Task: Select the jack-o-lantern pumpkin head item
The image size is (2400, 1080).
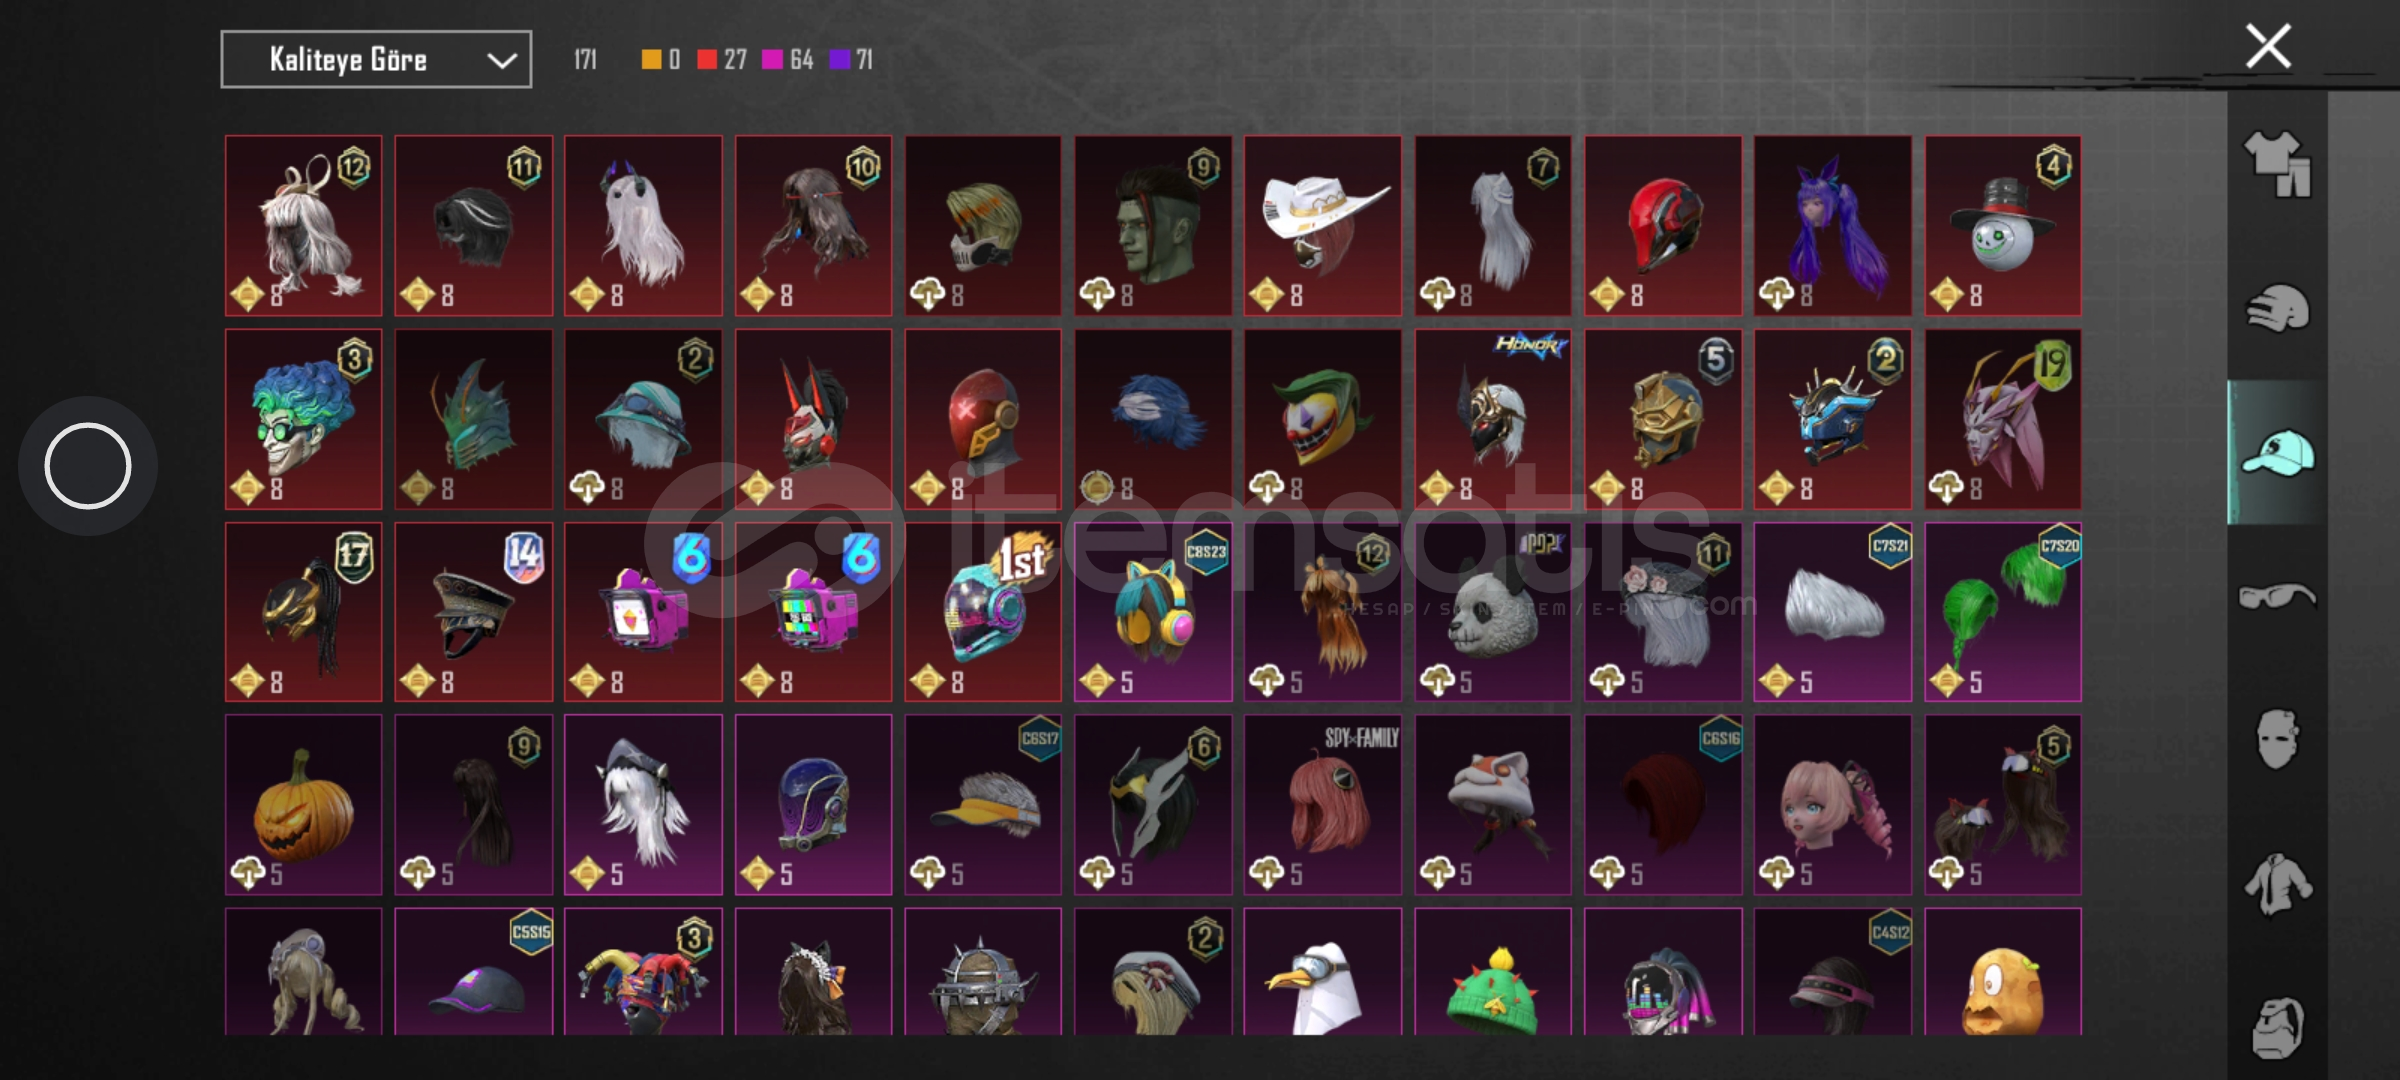Action: [x=303, y=805]
